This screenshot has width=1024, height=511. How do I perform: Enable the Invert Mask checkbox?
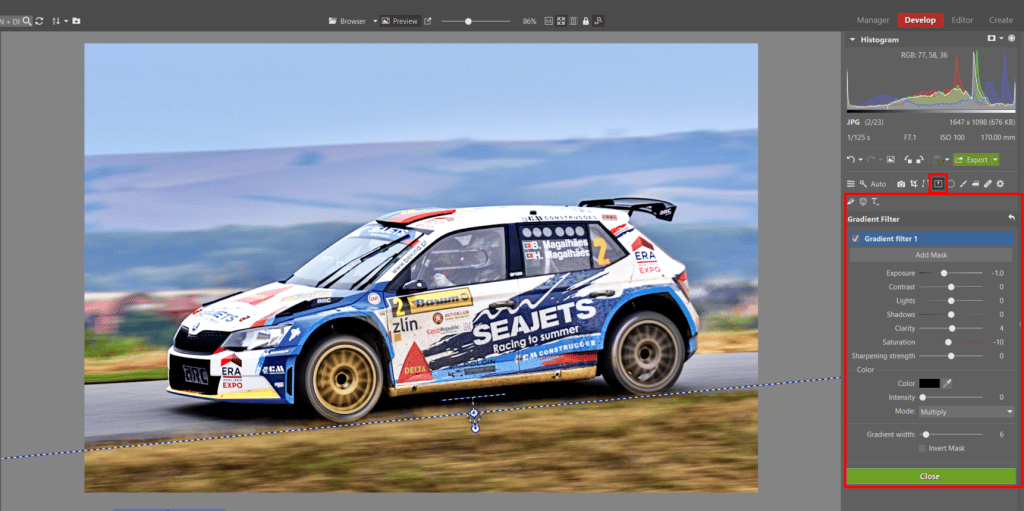(922, 448)
